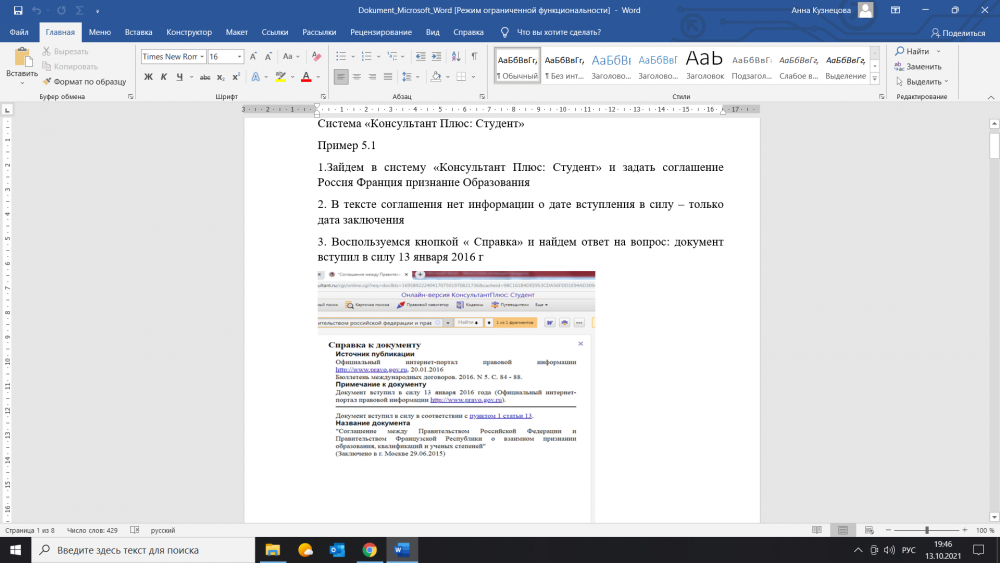1000x563 pixels.
Task: Open Google Chrome from the taskbar
Action: tap(369, 549)
